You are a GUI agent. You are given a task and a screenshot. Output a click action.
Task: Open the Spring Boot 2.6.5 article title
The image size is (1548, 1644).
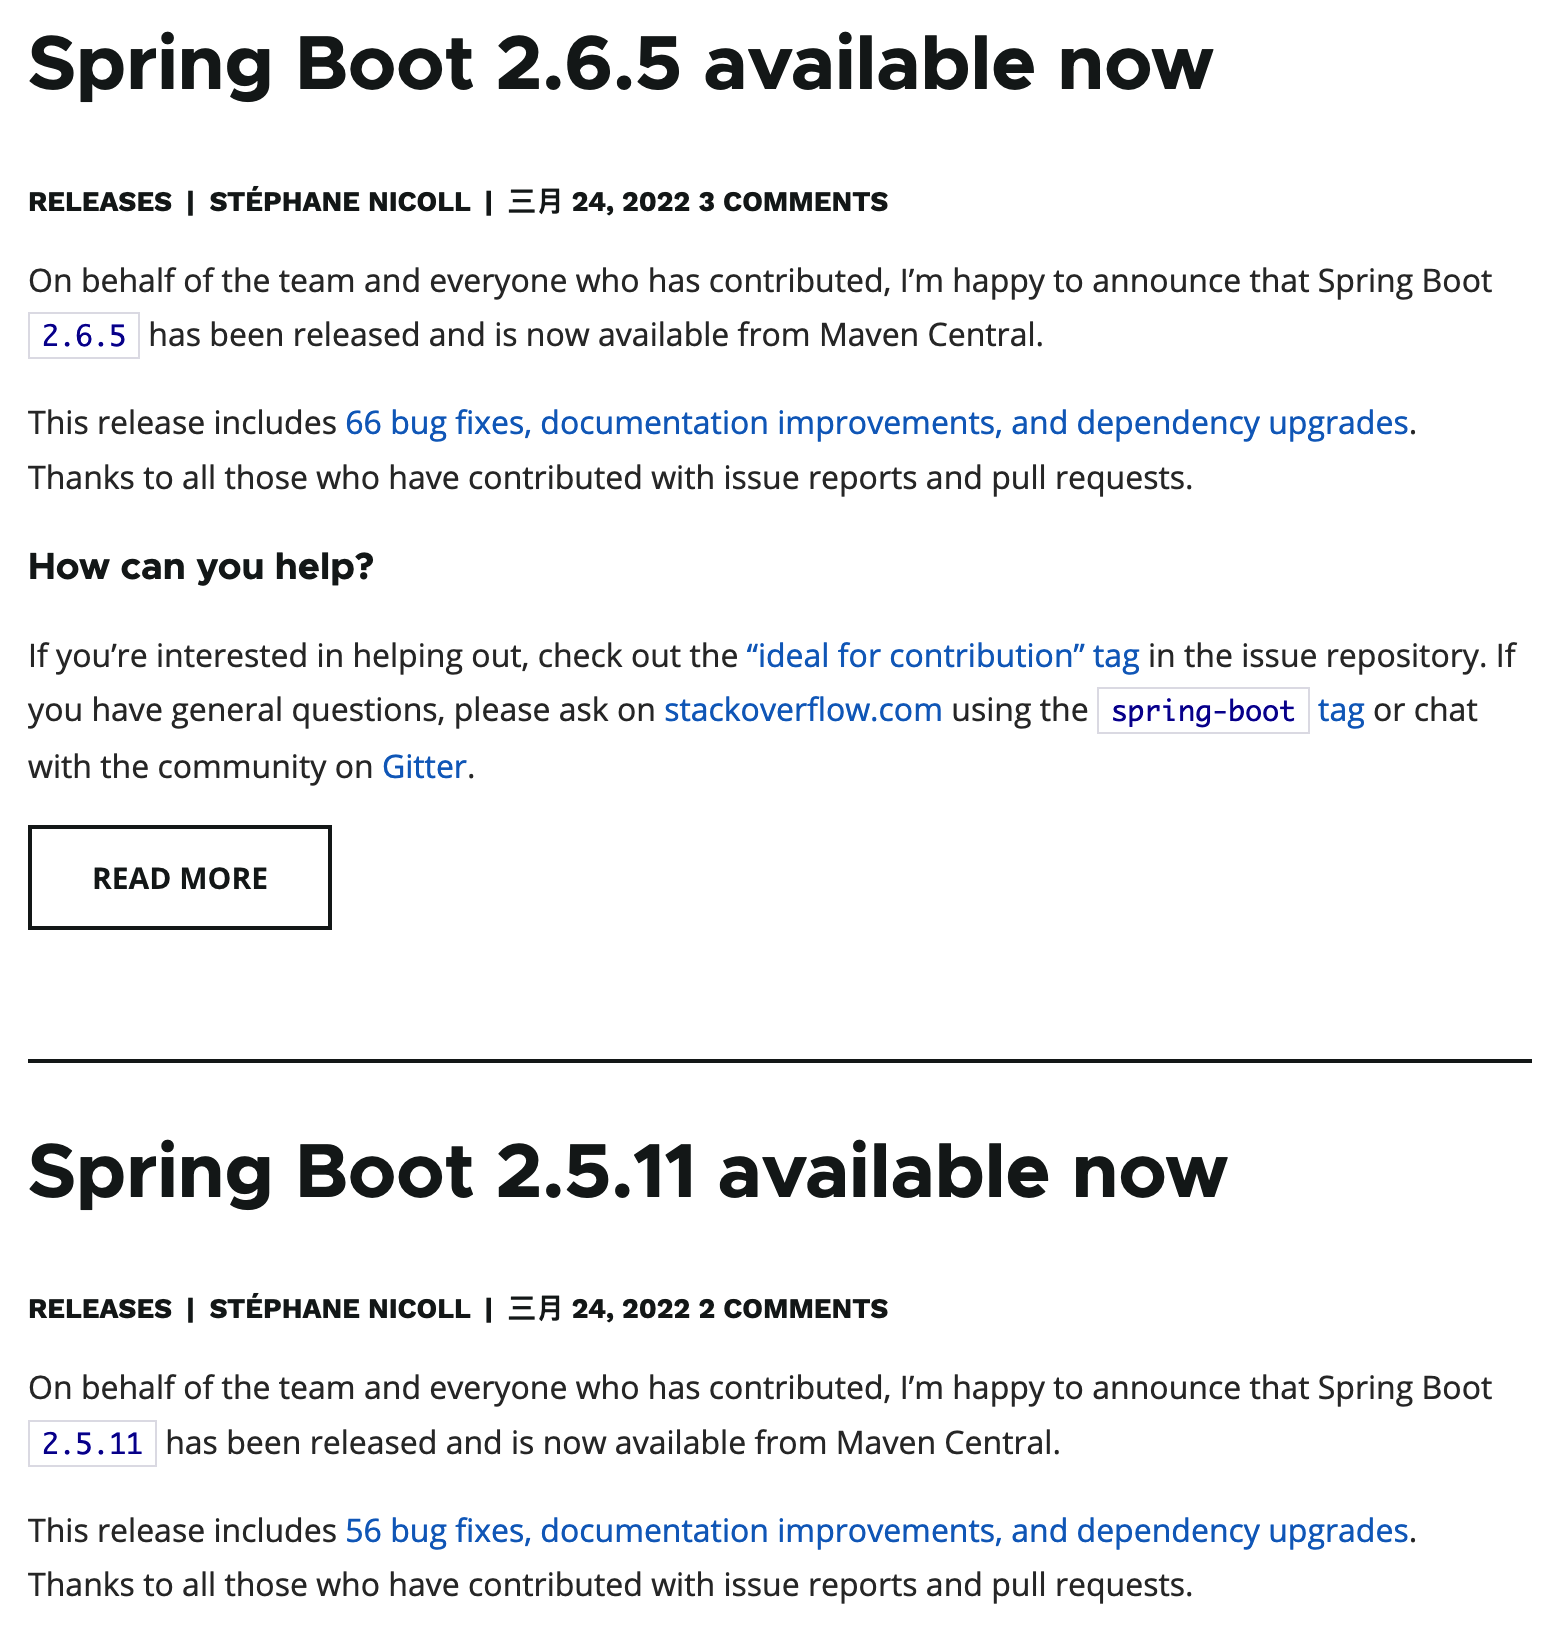pos(620,66)
